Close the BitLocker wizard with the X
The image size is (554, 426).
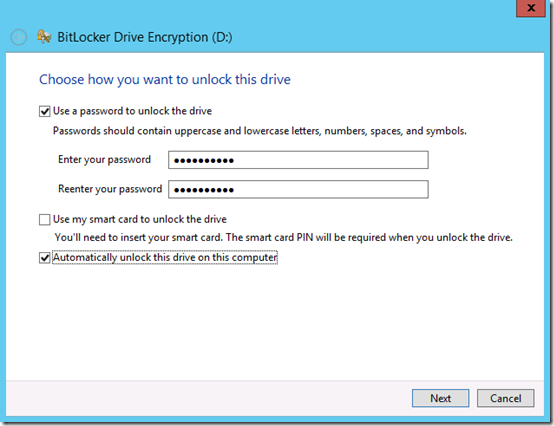[531, 8]
